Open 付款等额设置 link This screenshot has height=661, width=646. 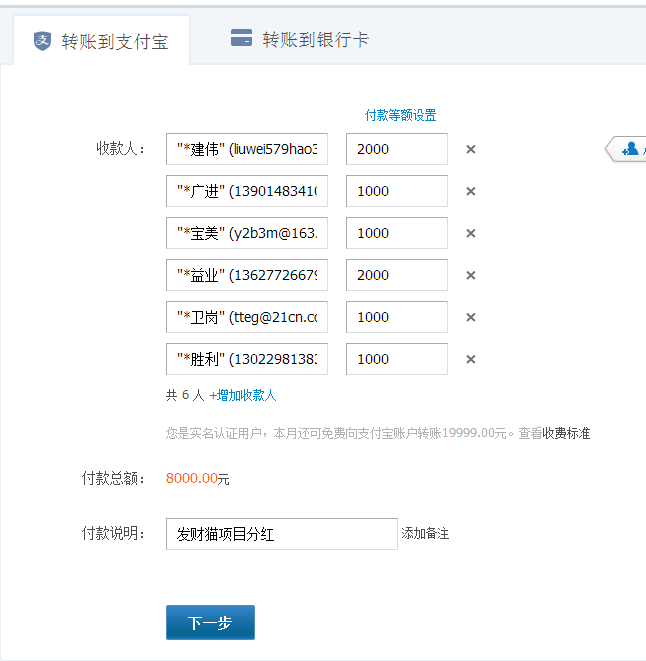coord(400,115)
